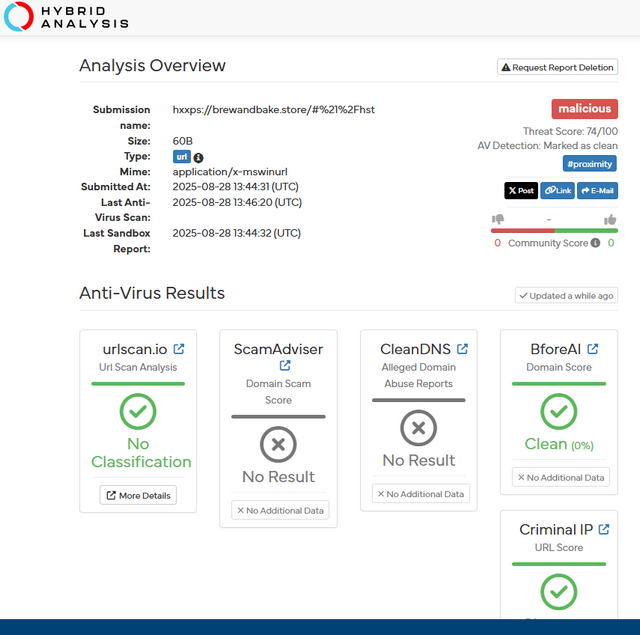Image resolution: width=640 pixels, height=635 pixels.
Task: Click the CleanDNS no result X icon
Action: click(418, 428)
